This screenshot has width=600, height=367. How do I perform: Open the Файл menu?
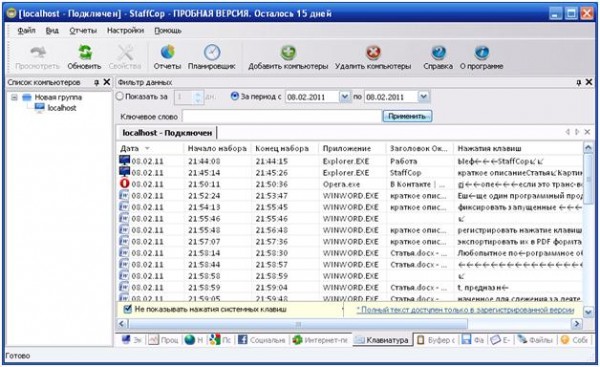point(26,30)
